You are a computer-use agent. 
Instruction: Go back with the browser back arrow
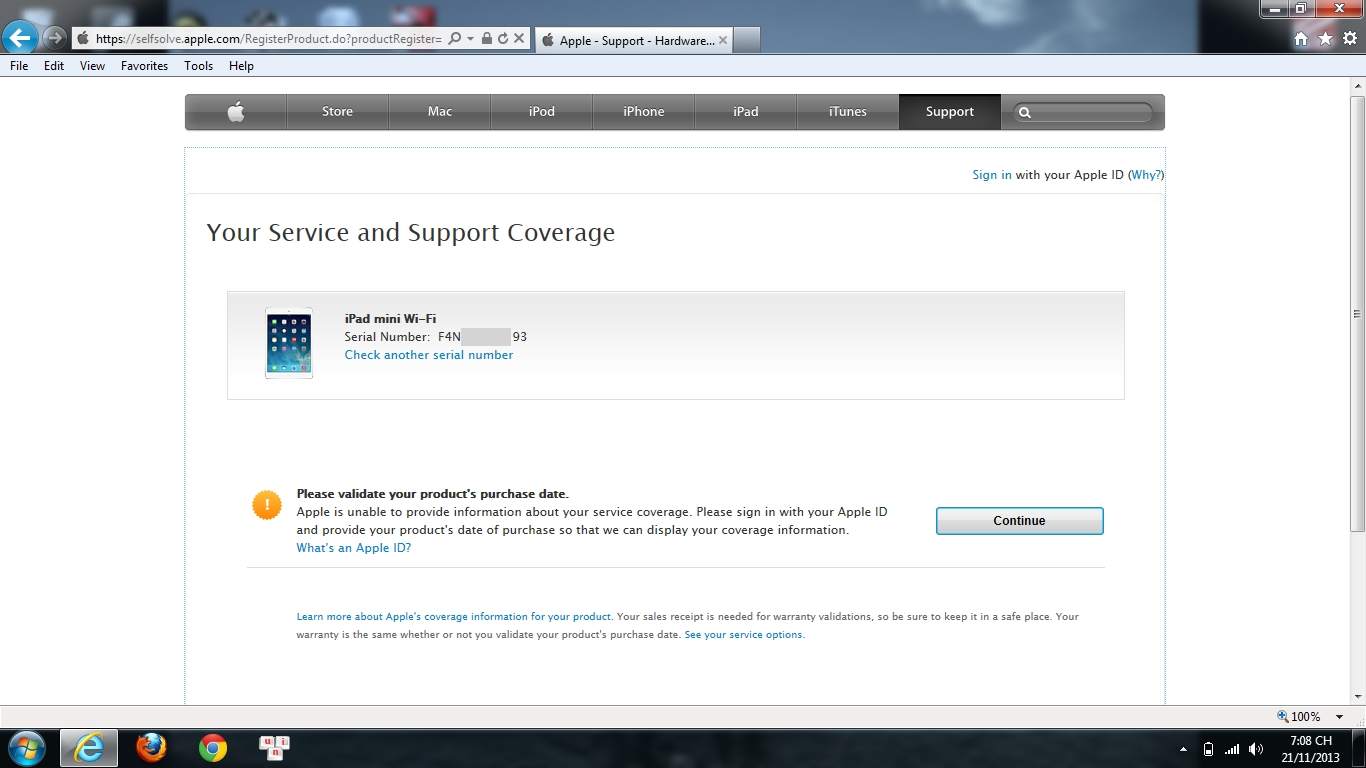tap(20, 38)
